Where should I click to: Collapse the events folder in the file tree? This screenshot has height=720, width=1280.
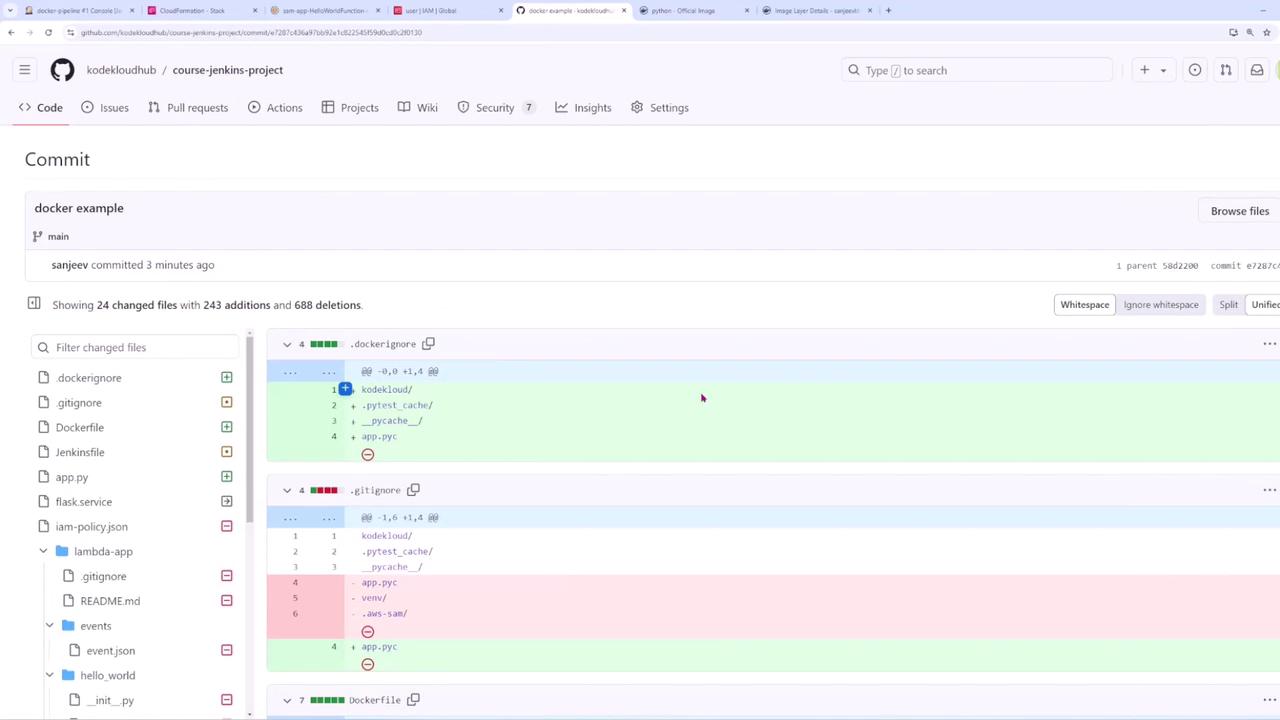49,626
